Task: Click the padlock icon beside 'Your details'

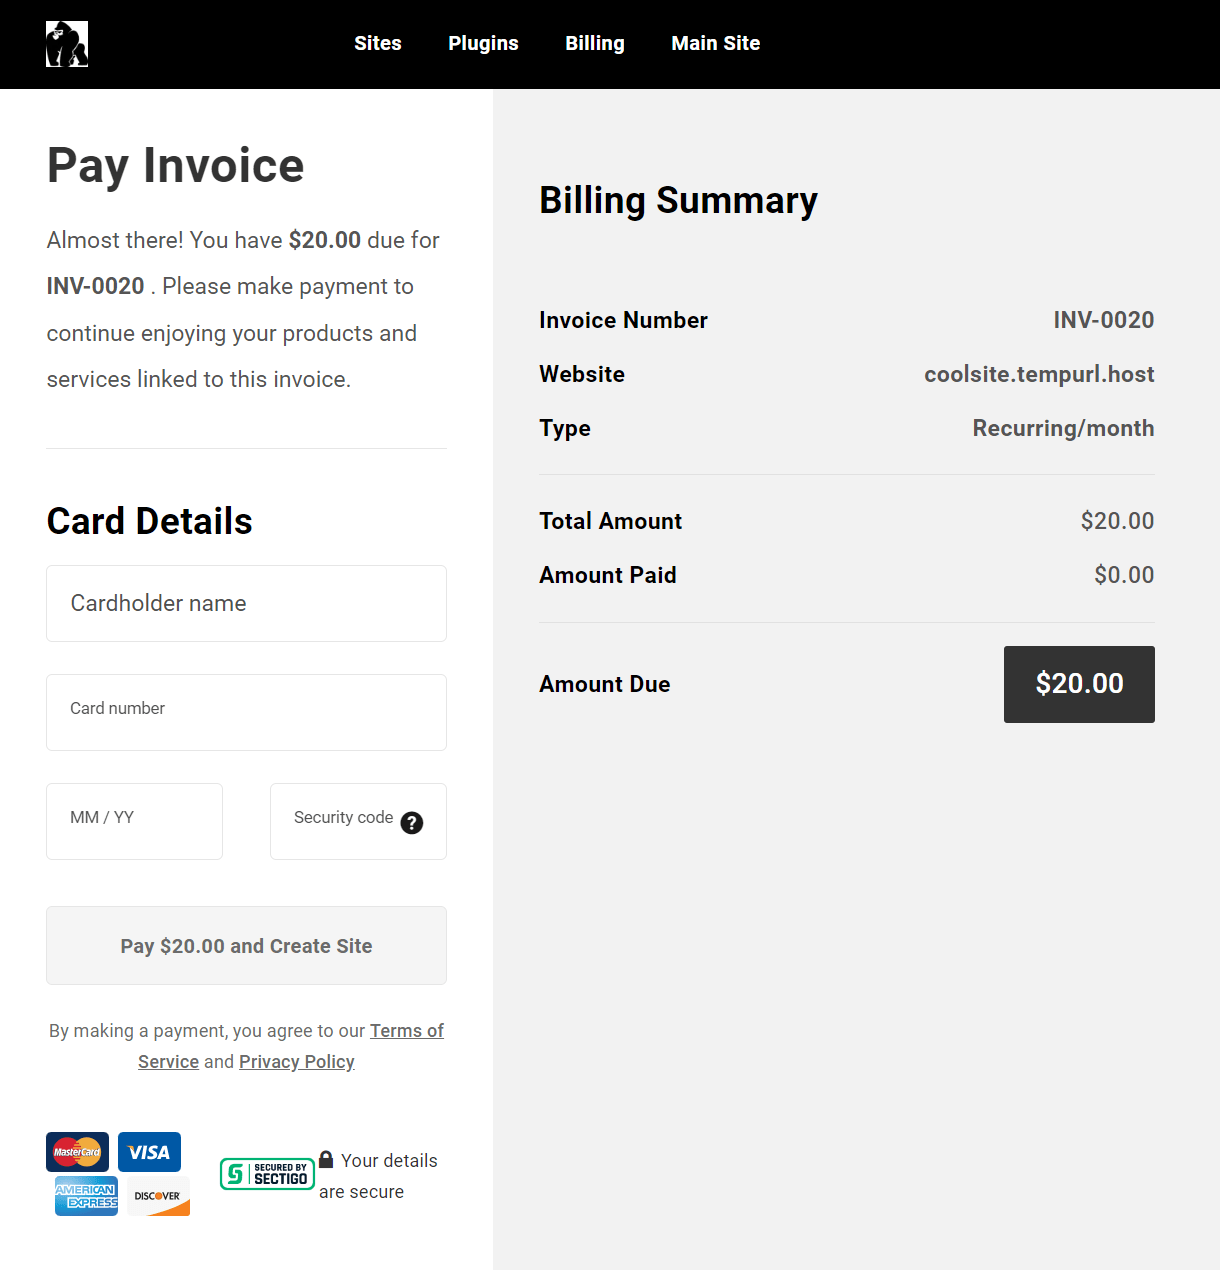Action: 326,1159
